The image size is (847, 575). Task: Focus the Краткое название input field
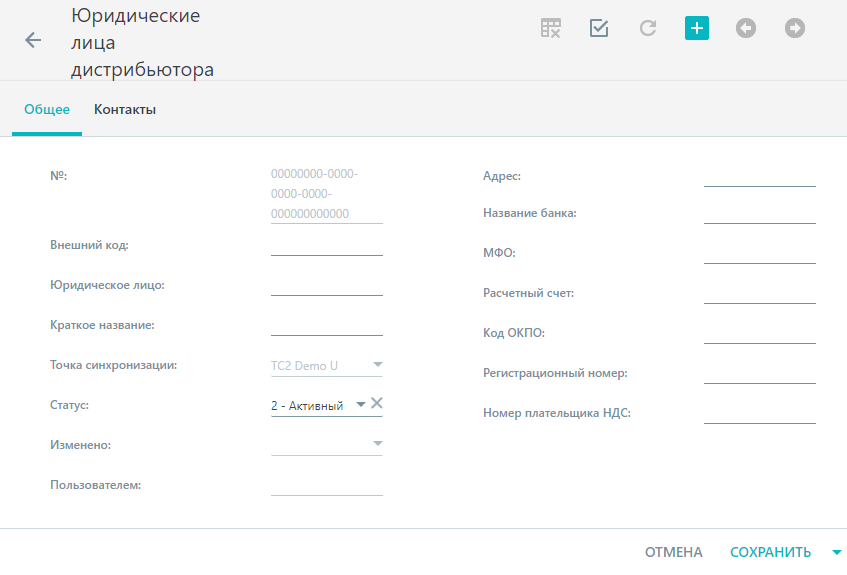click(x=327, y=326)
